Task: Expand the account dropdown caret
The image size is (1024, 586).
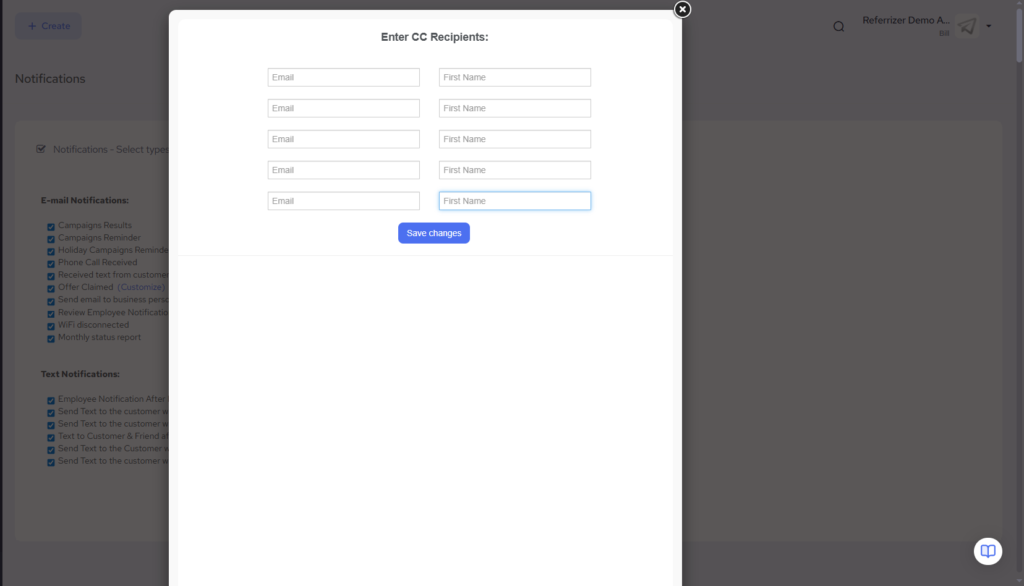Action: (x=989, y=26)
